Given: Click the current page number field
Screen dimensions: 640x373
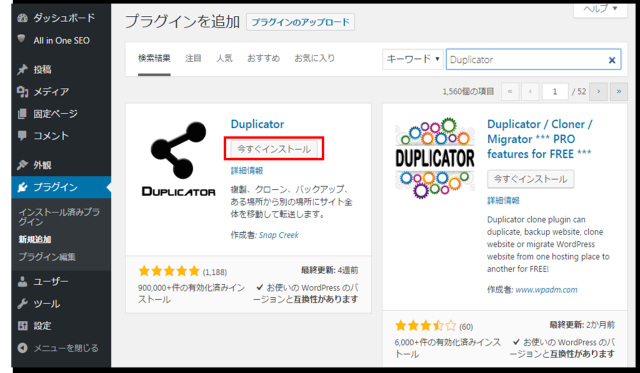Looking at the screenshot, I should pyautogui.click(x=555, y=91).
